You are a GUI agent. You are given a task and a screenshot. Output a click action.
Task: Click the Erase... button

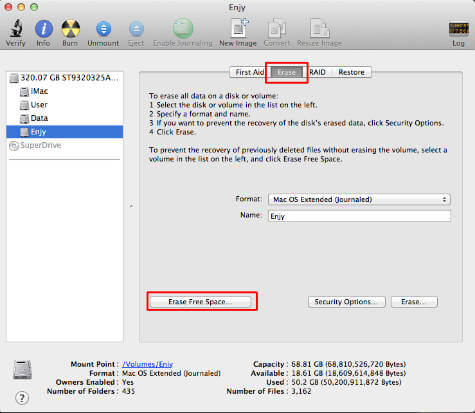(x=414, y=302)
